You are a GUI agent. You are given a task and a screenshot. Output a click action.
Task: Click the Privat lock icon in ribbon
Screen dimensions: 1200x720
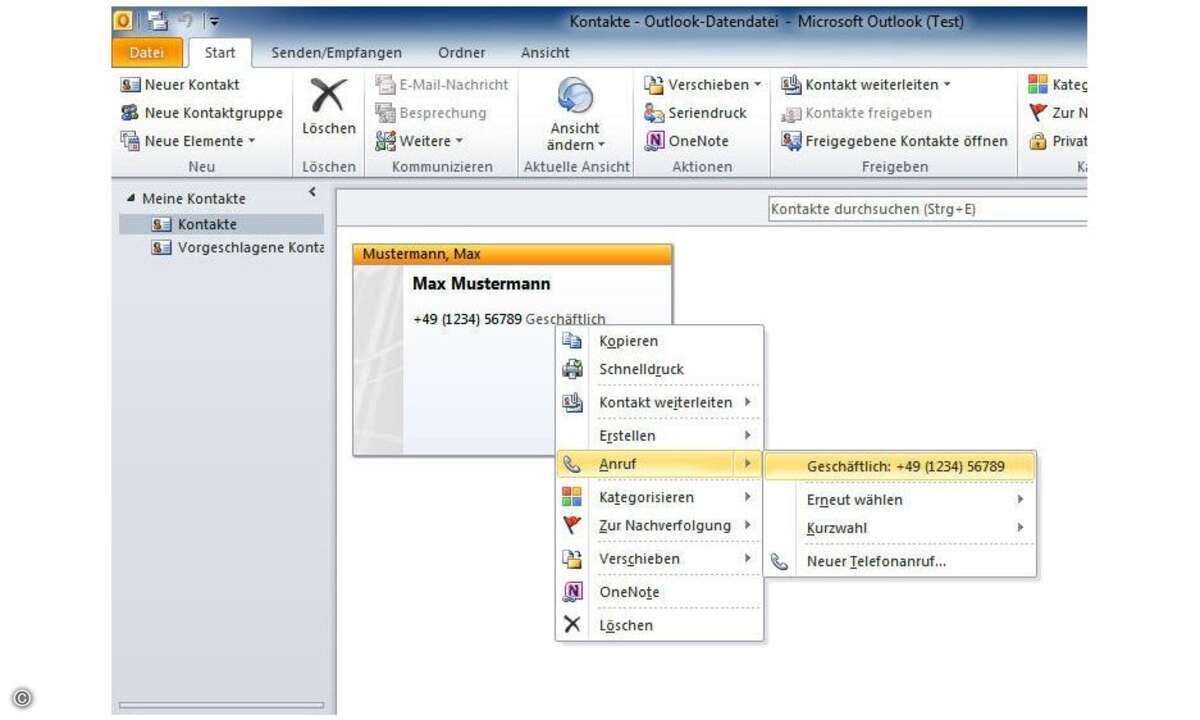[1038, 141]
